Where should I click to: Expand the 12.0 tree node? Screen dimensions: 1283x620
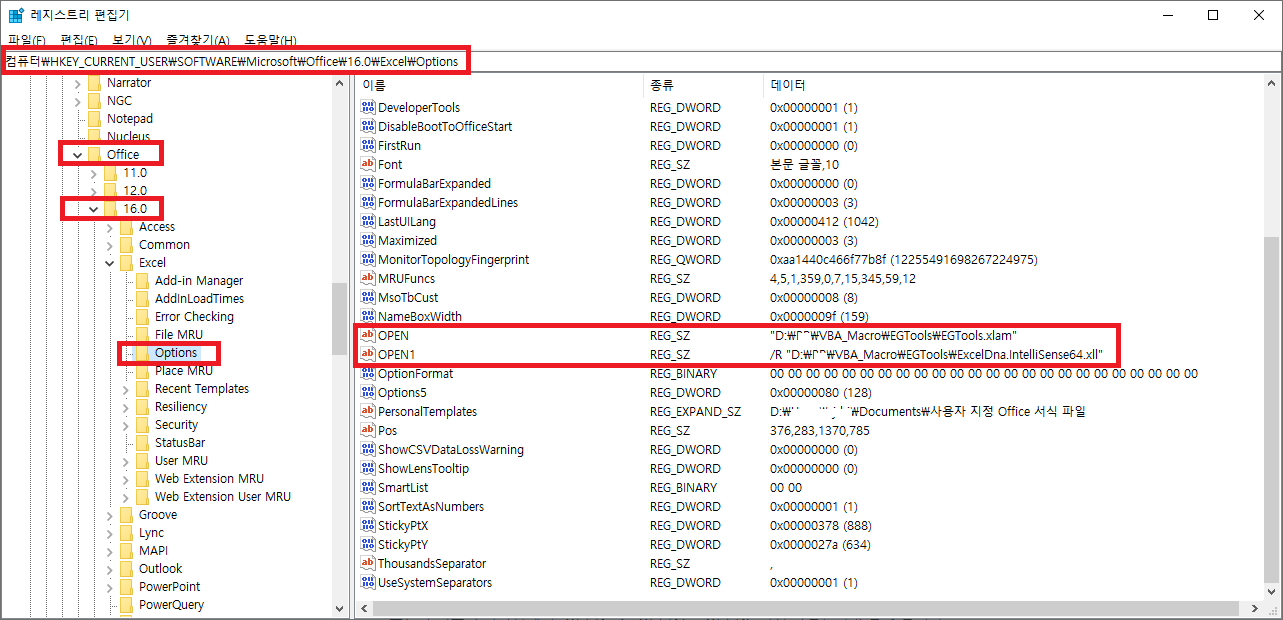[x=94, y=191]
